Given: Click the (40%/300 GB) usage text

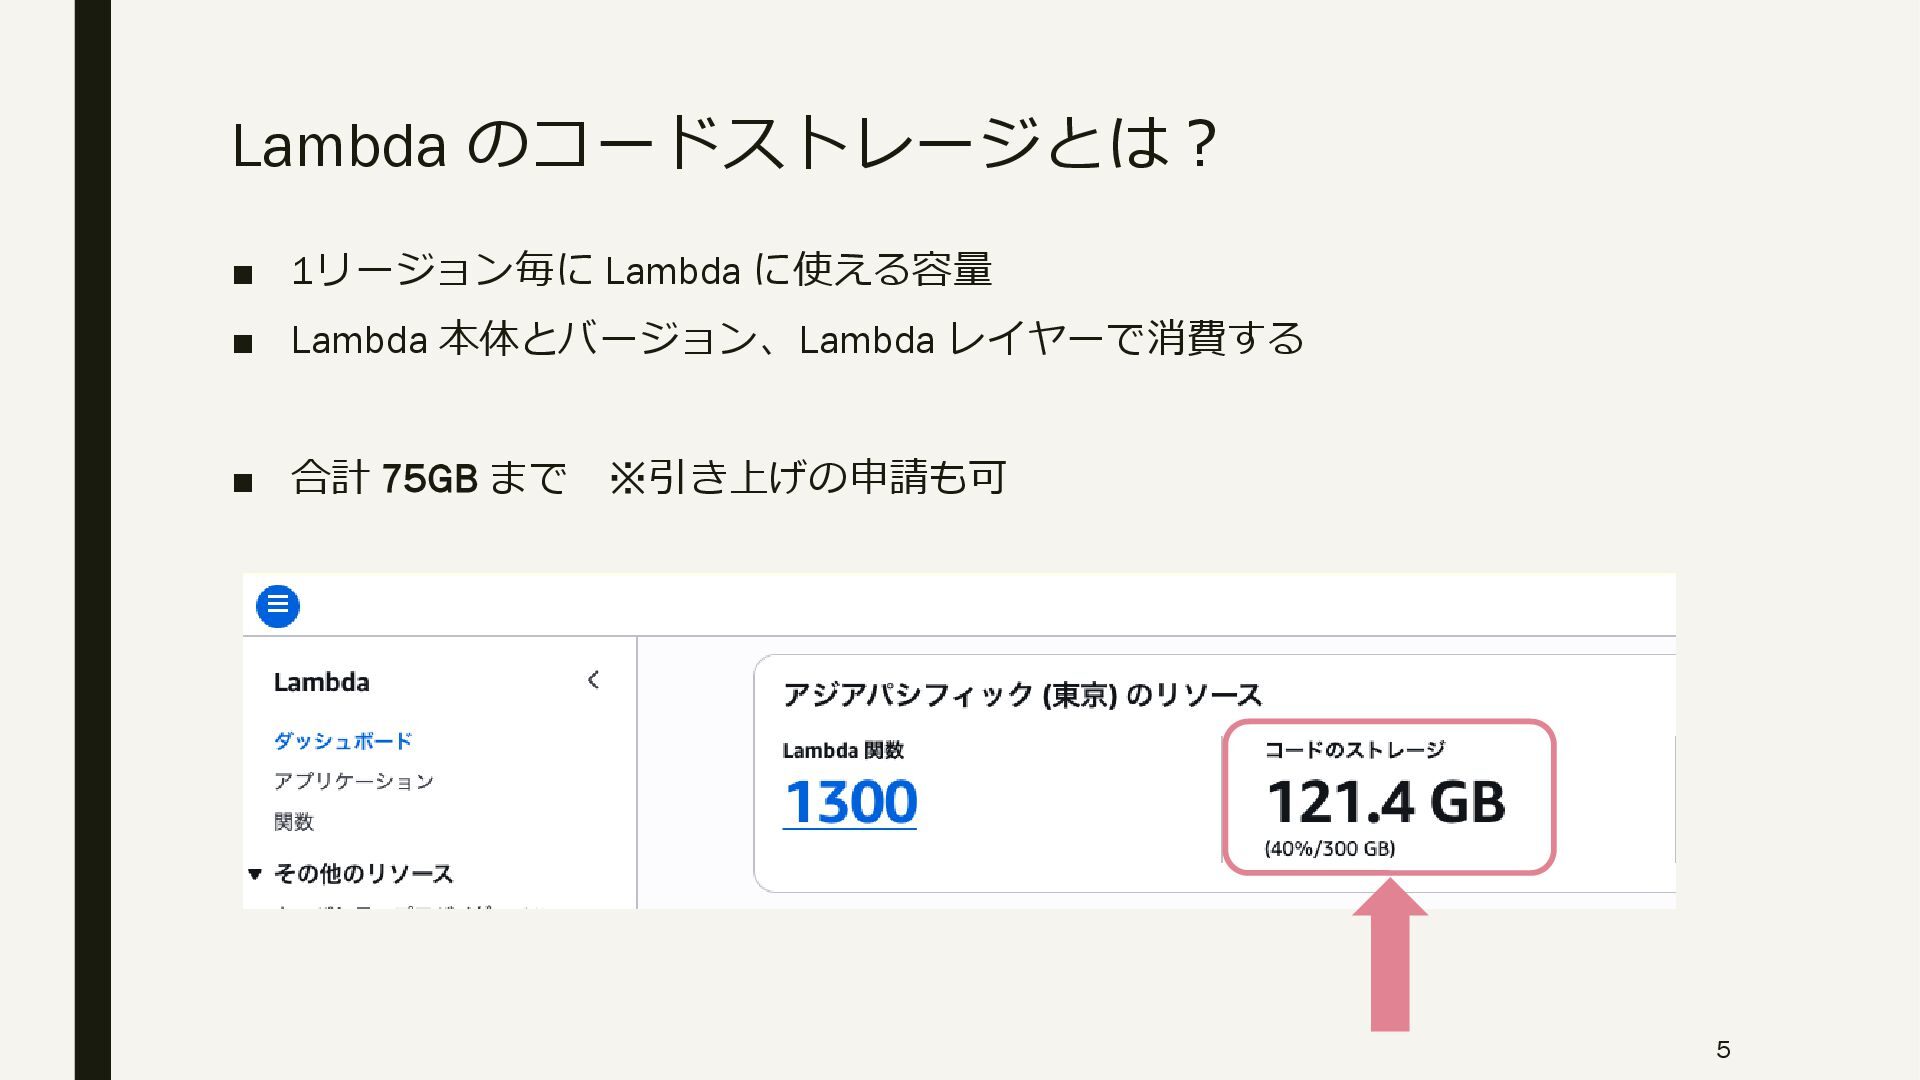Looking at the screenshot, I should pyautogui.click(x=1329, y=849).
